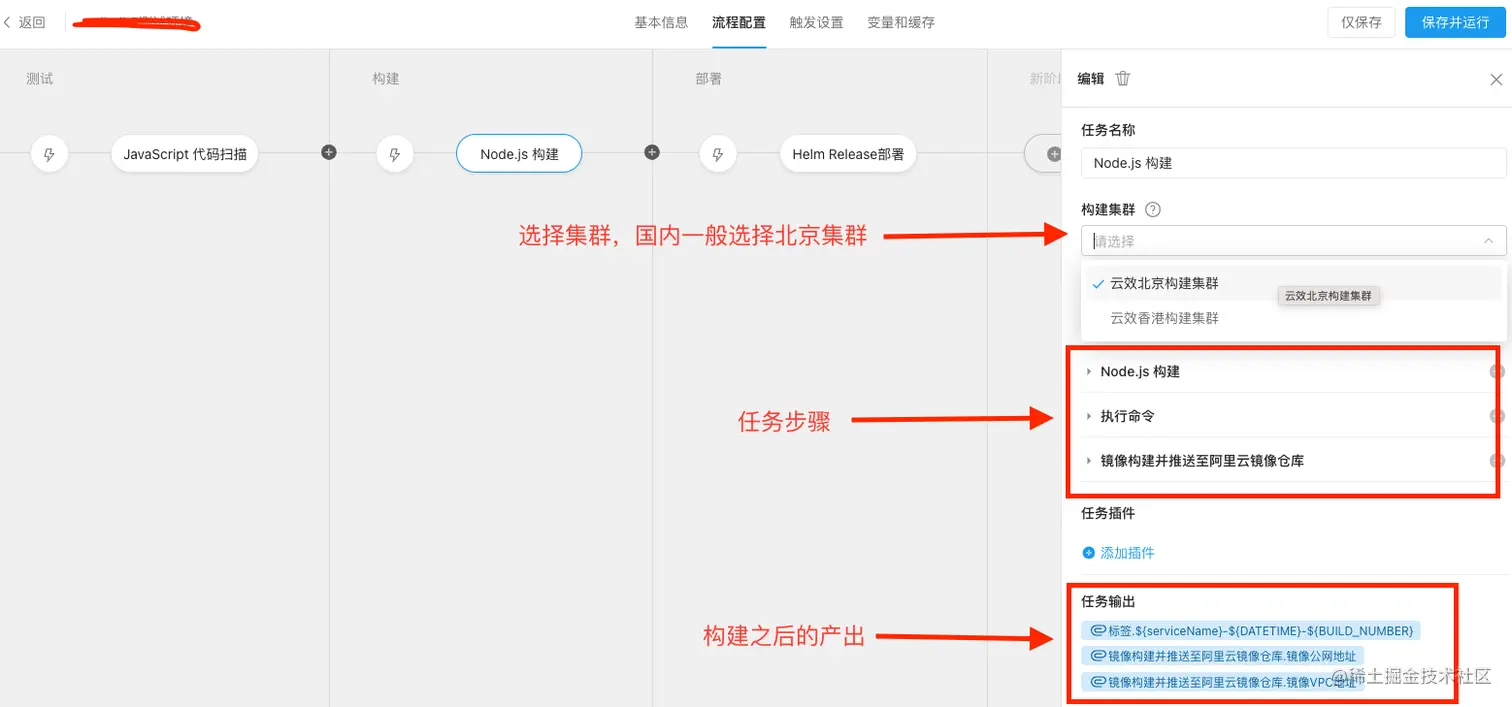This screenshot has height=707, width=1512.
Task: Open the 构建集群 dropdown
Action: (x=1293, y=241)
